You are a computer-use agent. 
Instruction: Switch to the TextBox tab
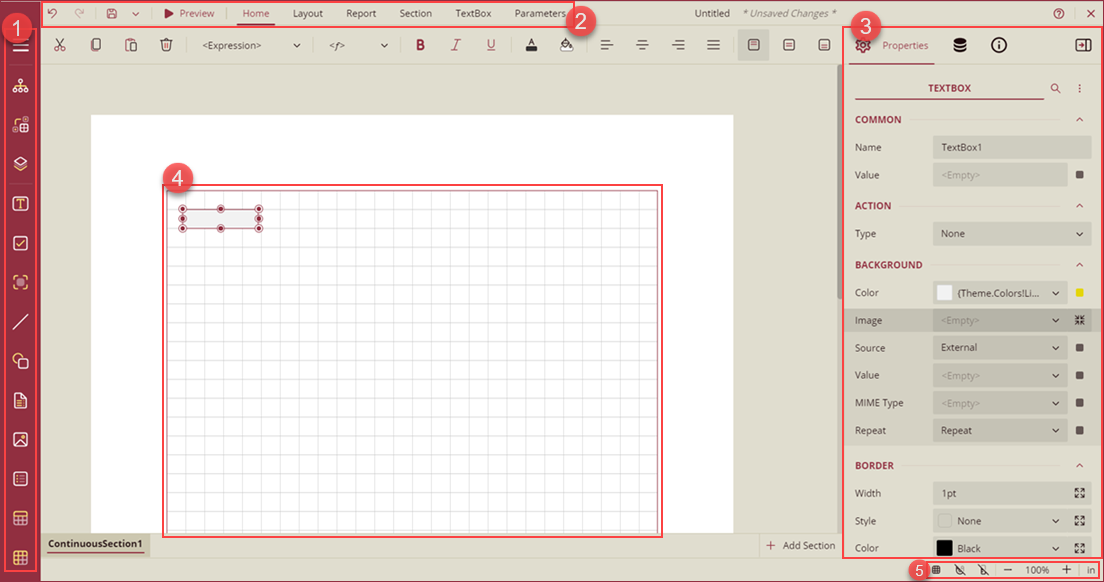473,13
